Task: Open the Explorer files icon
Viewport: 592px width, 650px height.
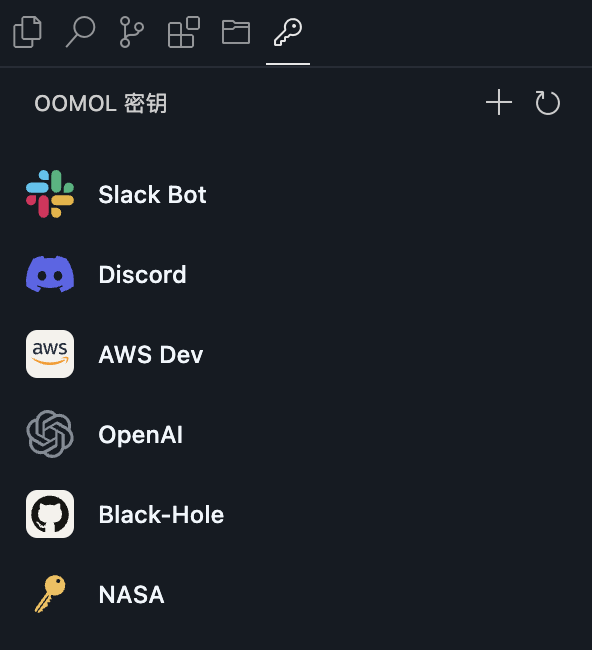Action: (x=27, y=32)
